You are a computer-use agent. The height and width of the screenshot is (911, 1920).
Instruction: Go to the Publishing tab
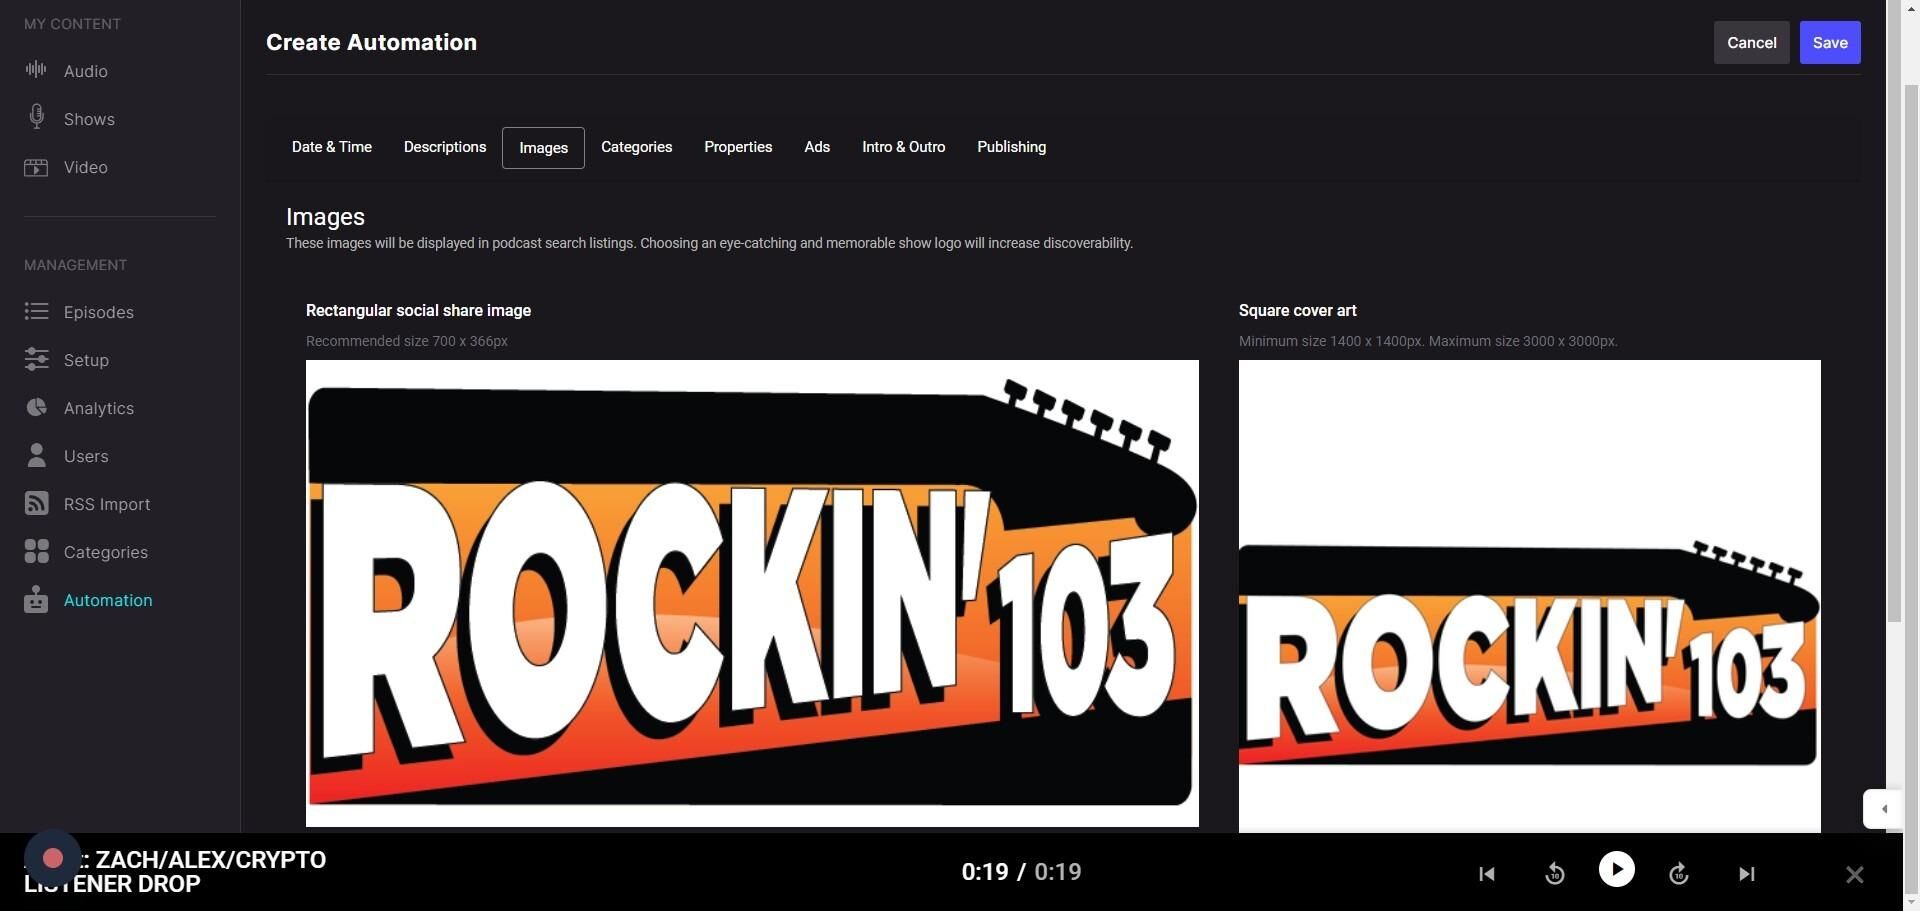point(1012,147)
